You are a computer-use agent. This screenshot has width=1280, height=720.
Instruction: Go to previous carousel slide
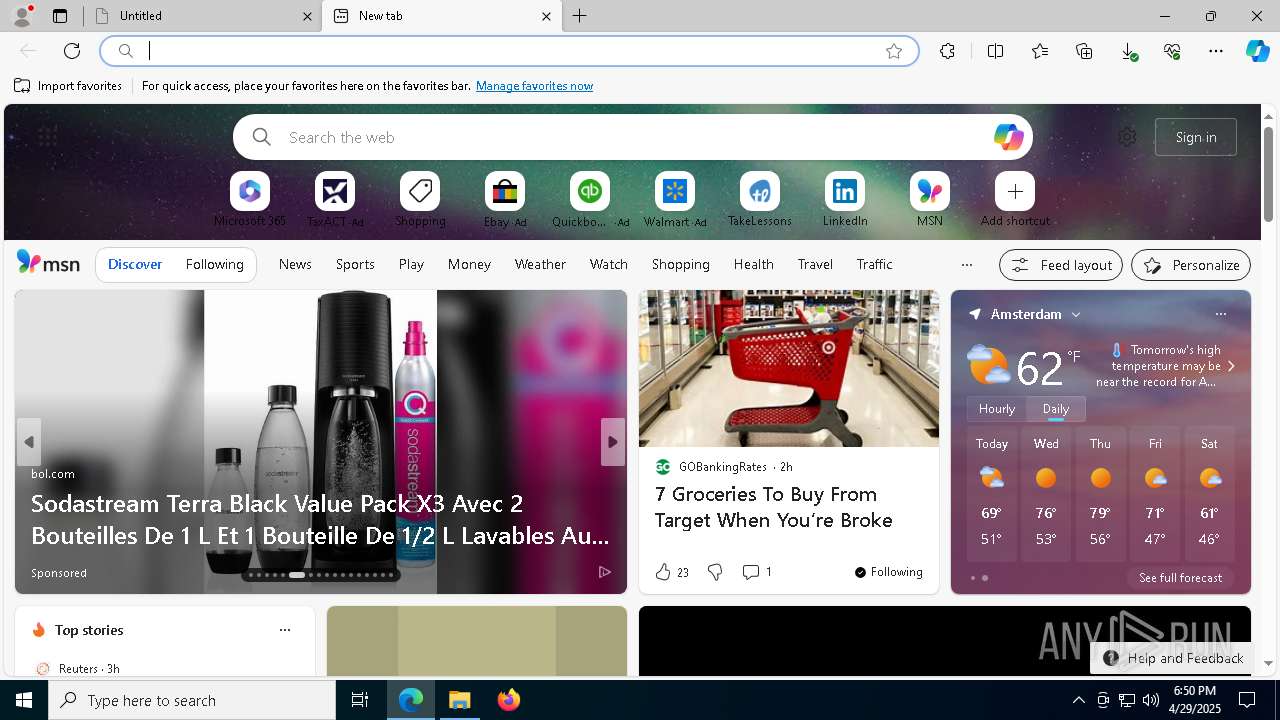[x=29, y=442]
